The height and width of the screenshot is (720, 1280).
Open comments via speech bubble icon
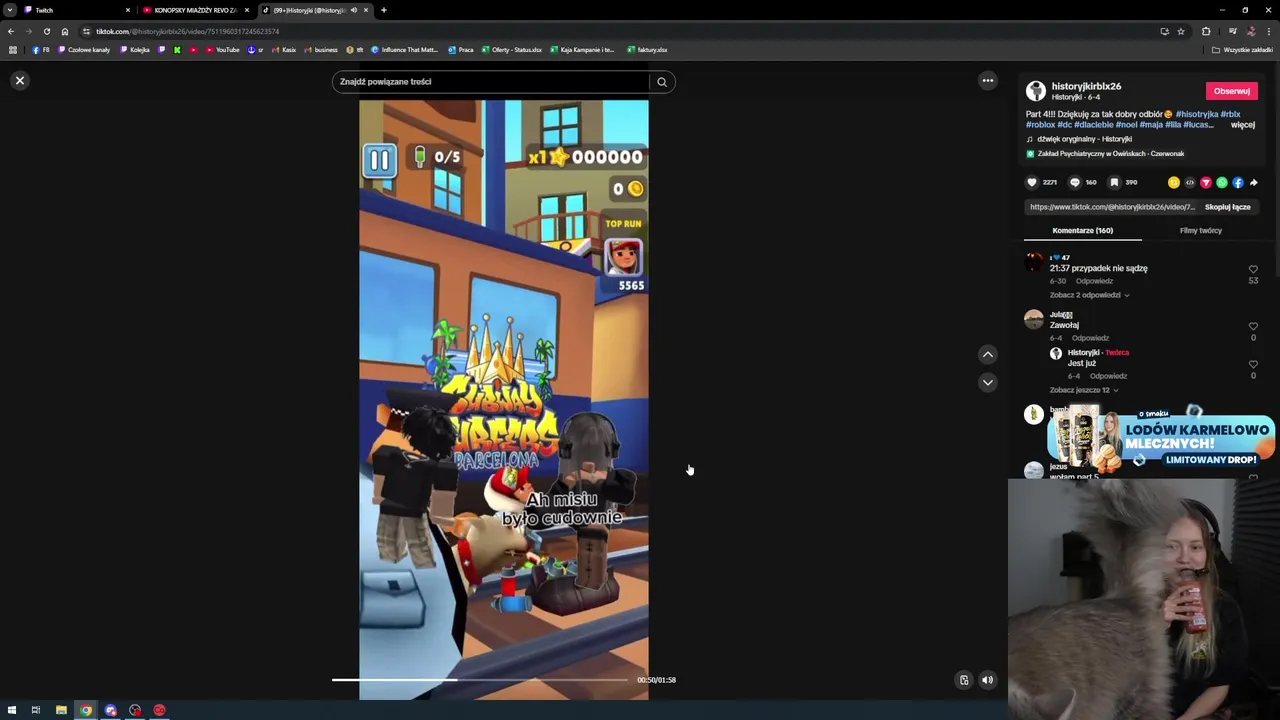pyautogui.click(x=1075, y=183)
